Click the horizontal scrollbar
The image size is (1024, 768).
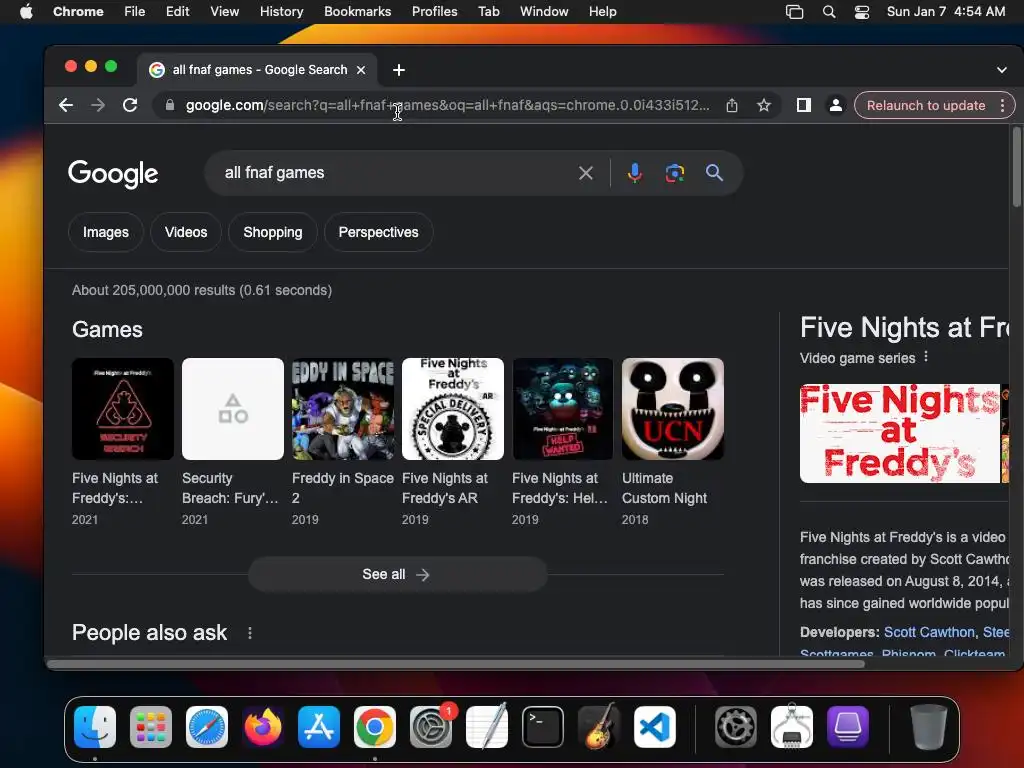(455, 664)
